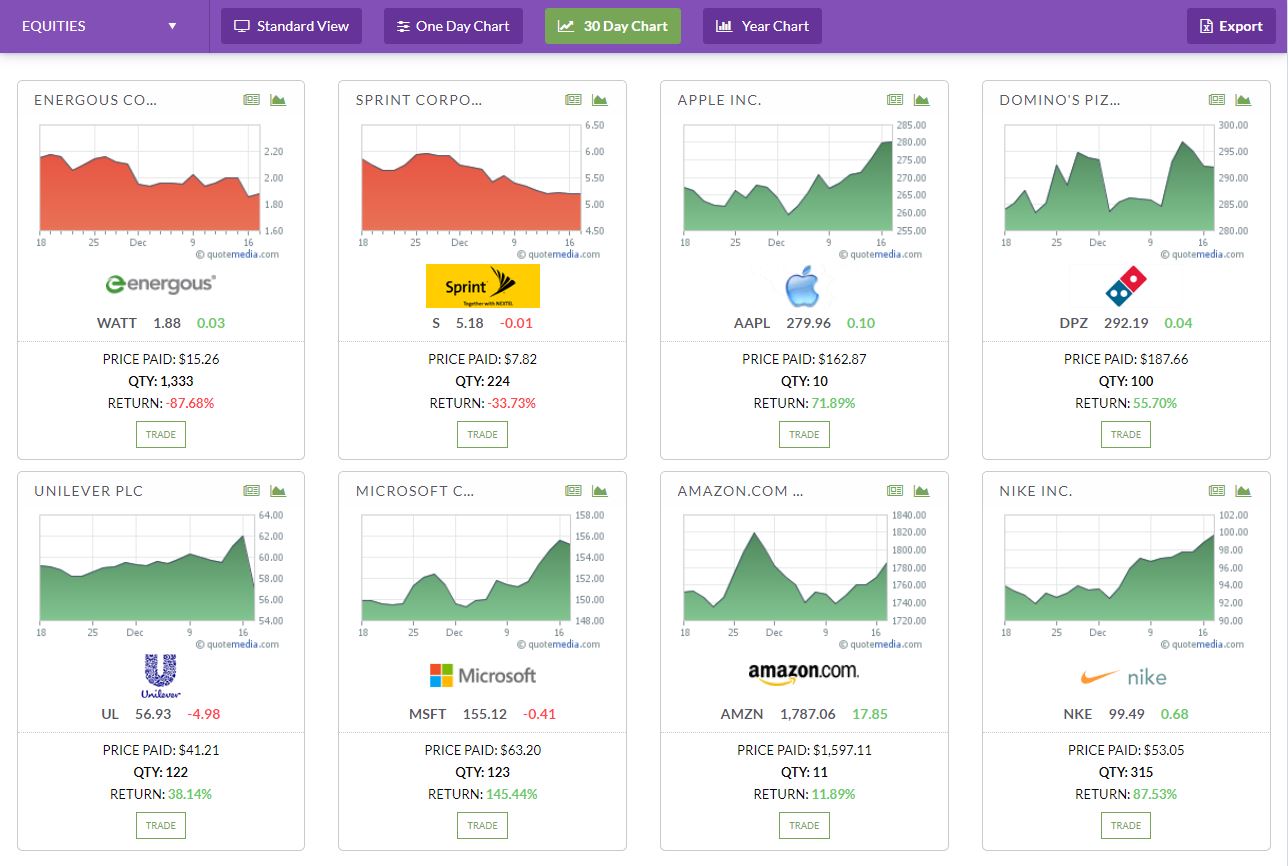Click the NIKE INC. card title

1036,491
